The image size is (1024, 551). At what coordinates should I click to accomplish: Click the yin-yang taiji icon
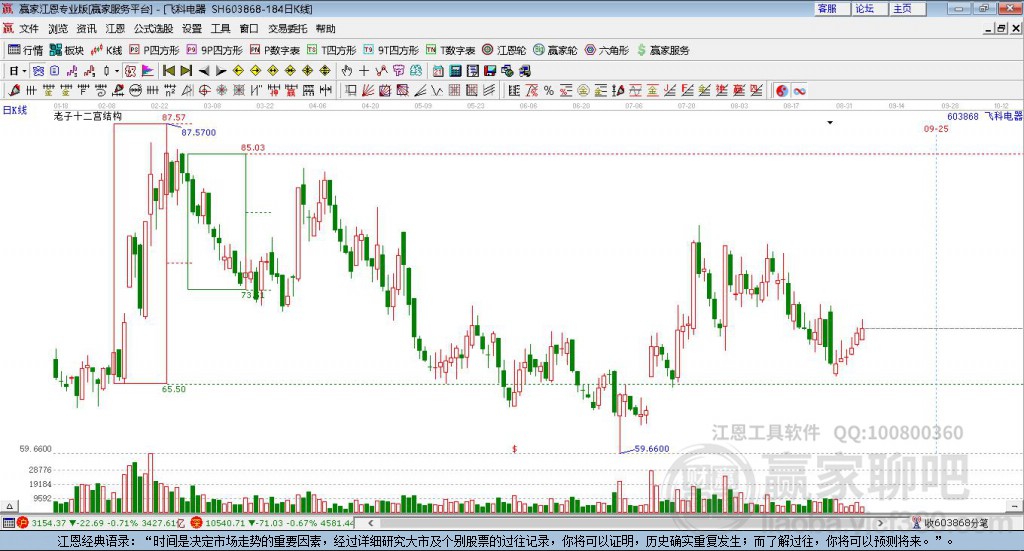(782, 91)
